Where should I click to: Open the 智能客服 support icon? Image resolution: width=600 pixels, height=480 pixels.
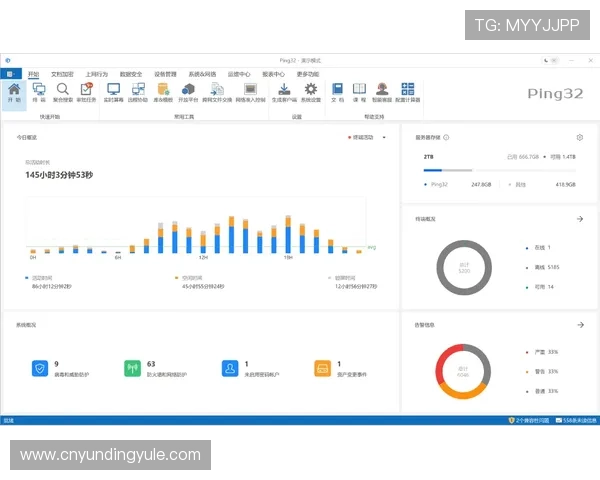pos(381,92)
